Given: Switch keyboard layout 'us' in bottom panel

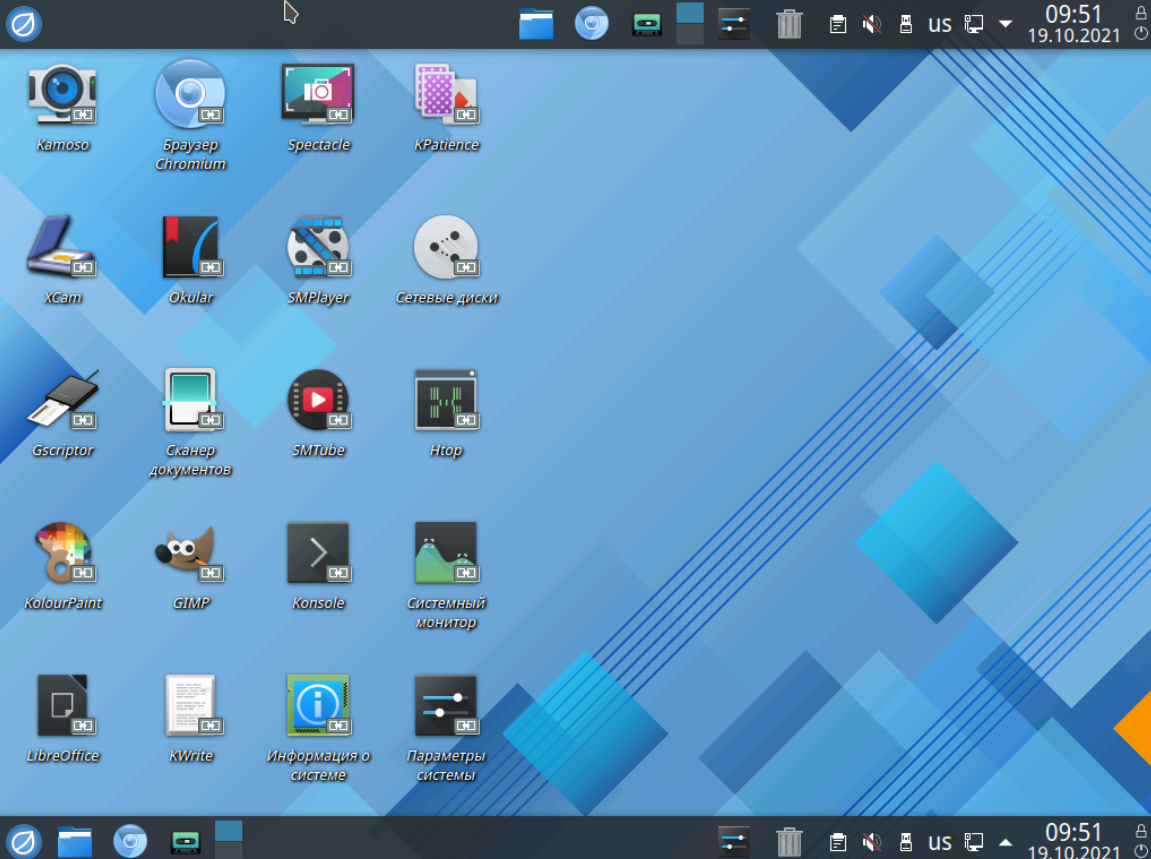Looking at the screenshot, I should (940, 842).
